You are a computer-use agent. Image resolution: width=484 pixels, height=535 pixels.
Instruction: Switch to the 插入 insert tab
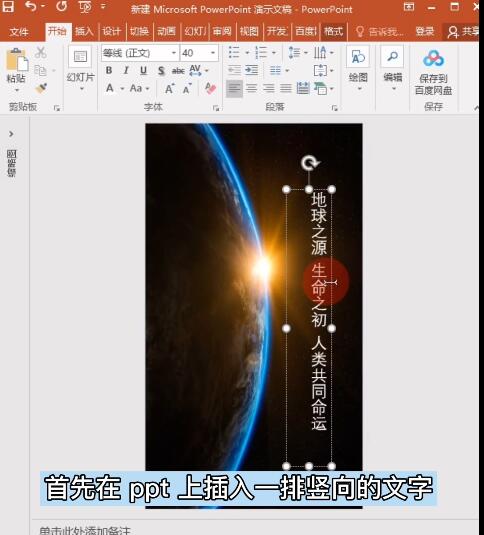point(84,32)
